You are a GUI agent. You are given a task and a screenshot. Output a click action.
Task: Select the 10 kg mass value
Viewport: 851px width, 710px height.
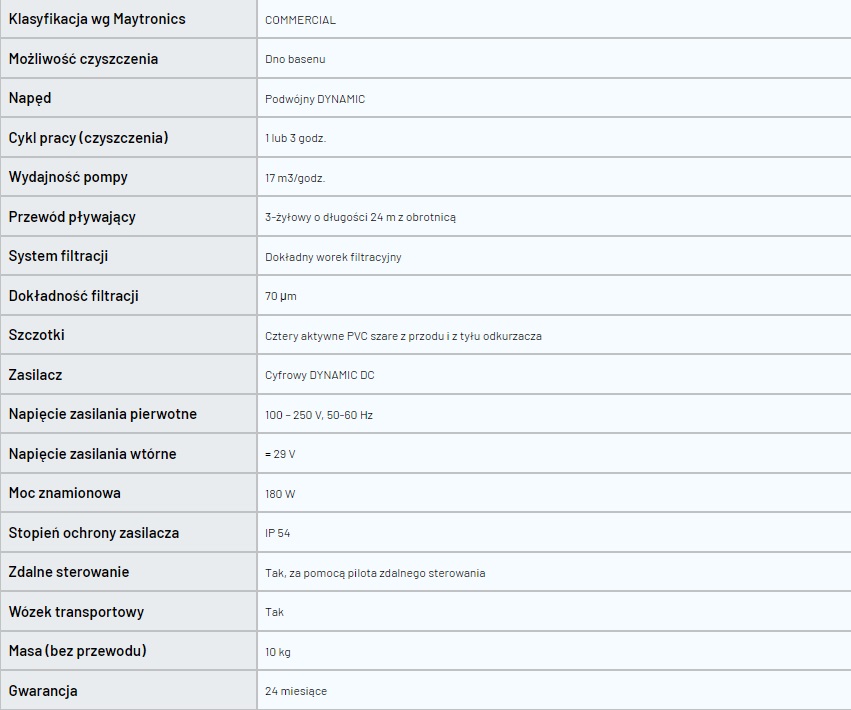pos(277,652)
